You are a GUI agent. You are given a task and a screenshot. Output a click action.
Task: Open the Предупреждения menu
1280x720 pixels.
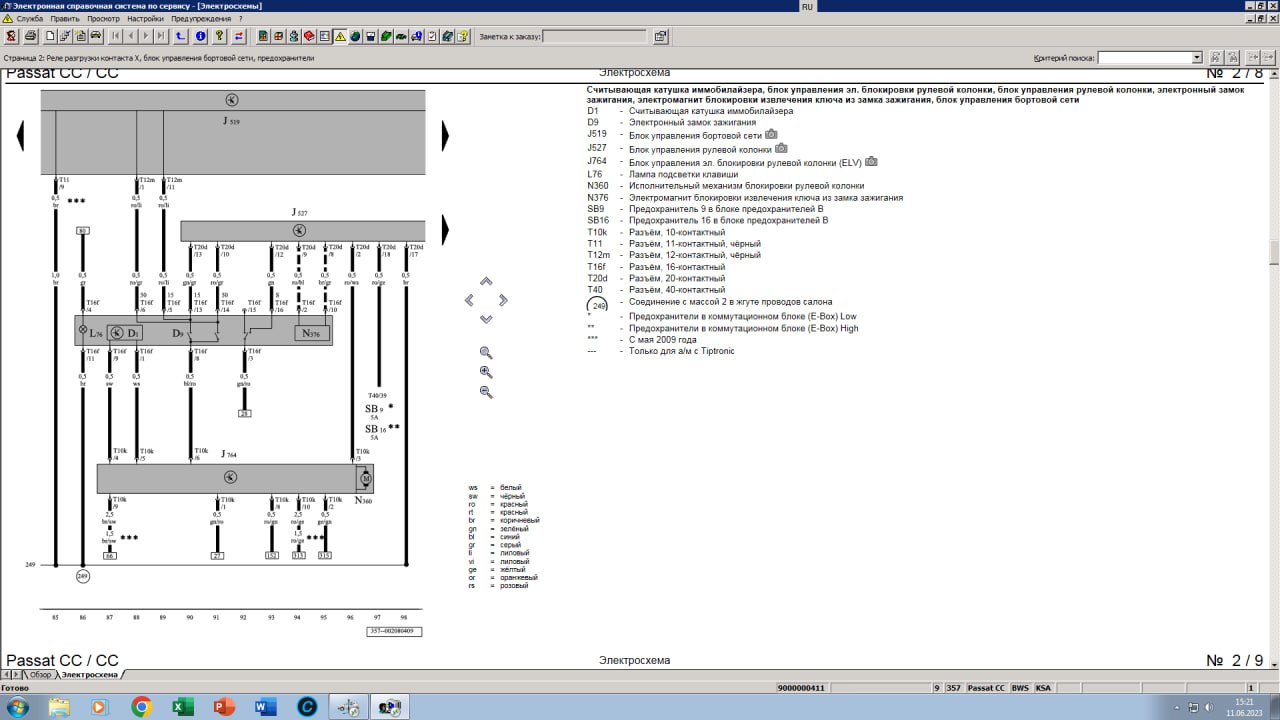pyautogui.click(x=201, y=18)
